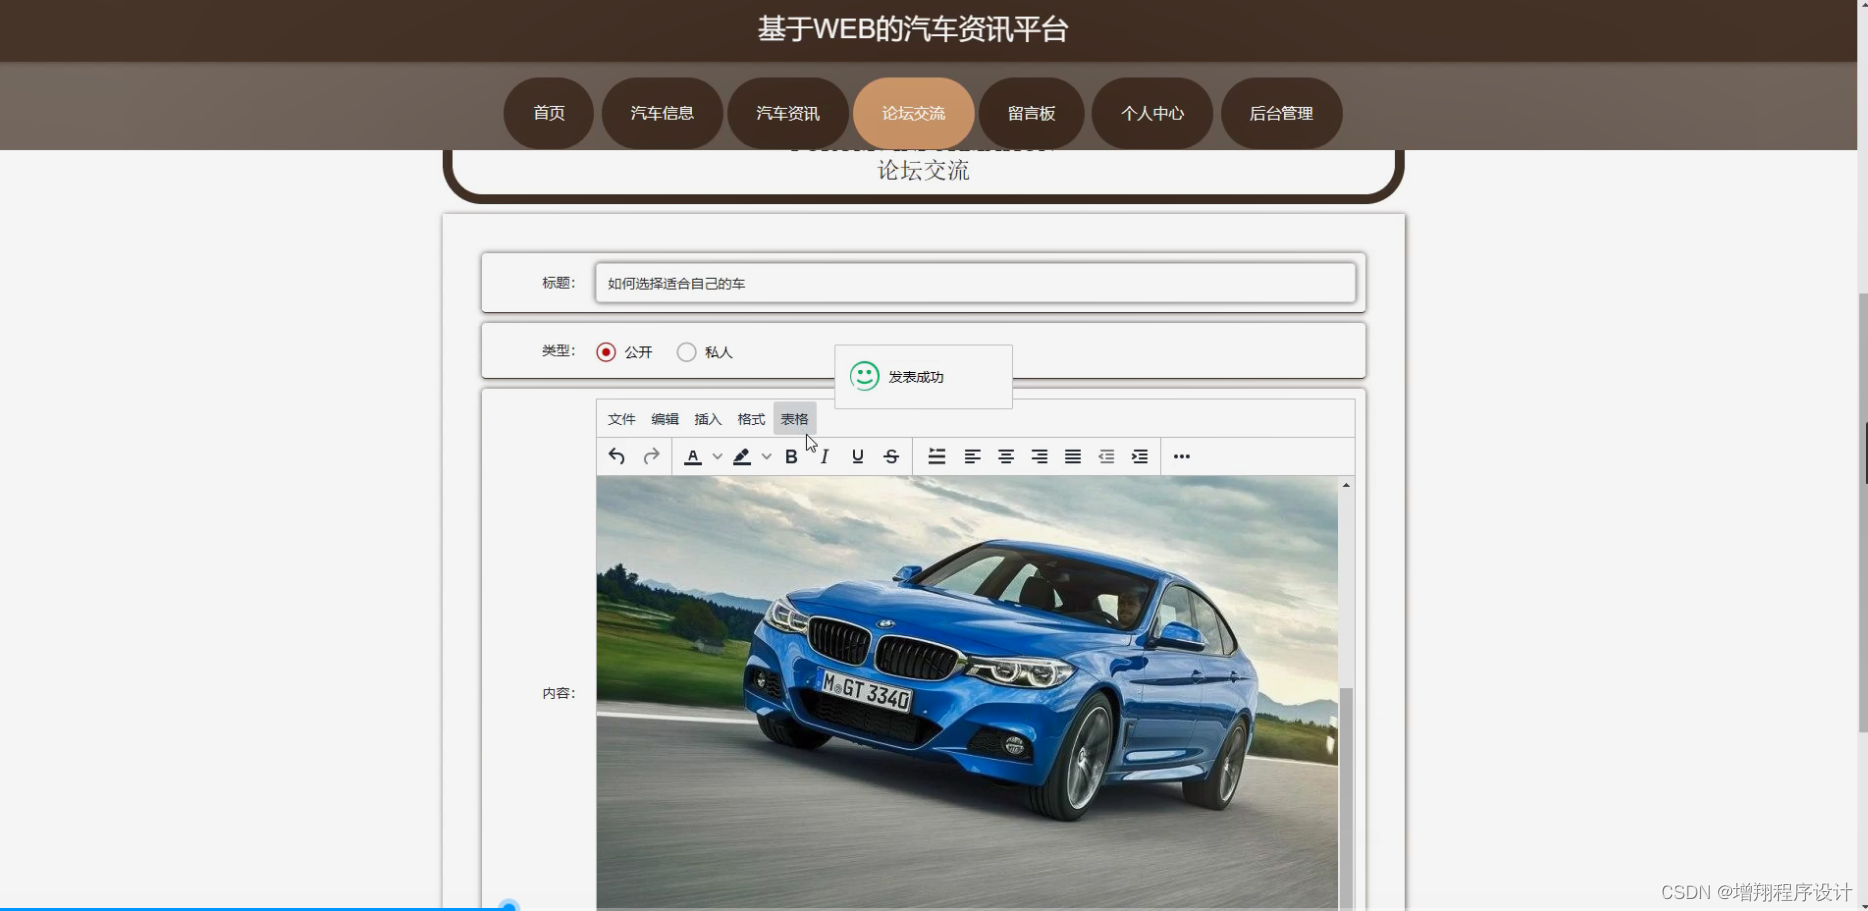Apply italic formatting to text
This screenshot has width=1868, height=911.
[824, 456]
